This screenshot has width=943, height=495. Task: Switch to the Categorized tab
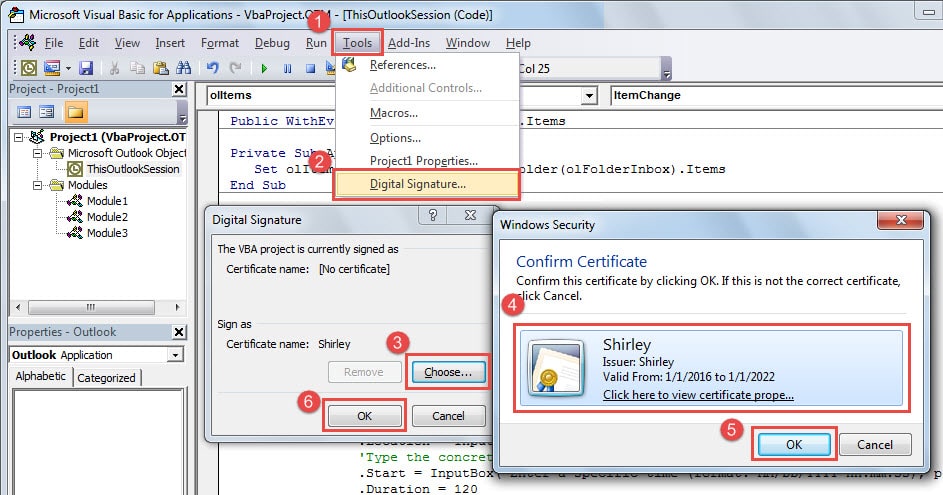tap(106, 378)
